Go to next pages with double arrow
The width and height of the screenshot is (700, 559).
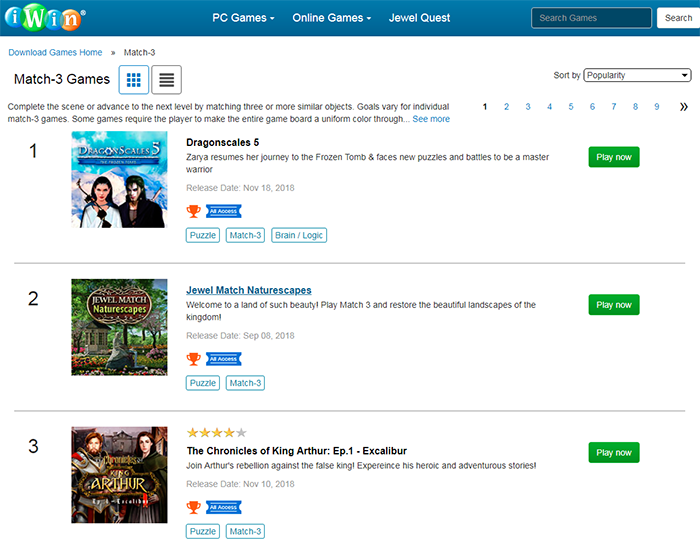(683, 107)
